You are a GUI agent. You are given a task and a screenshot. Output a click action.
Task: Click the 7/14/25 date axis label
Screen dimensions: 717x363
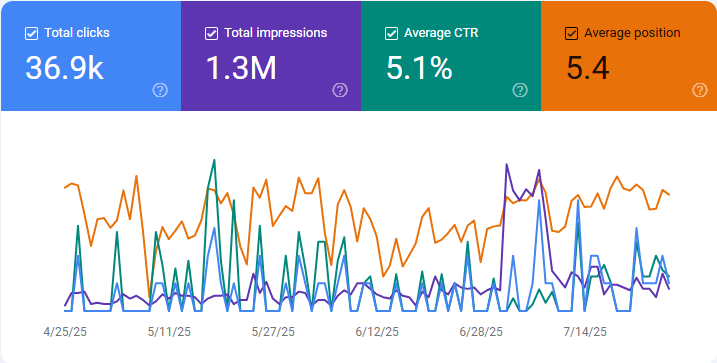click(x=585, y=331)
